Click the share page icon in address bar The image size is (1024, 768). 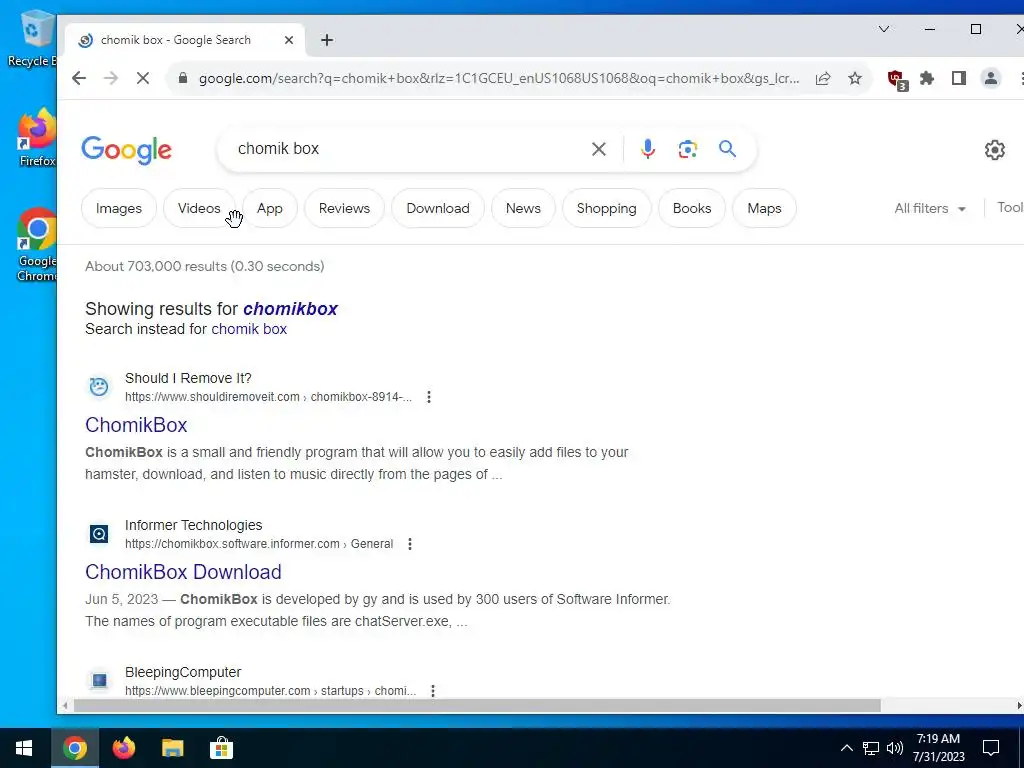click(x=823, y=78)
